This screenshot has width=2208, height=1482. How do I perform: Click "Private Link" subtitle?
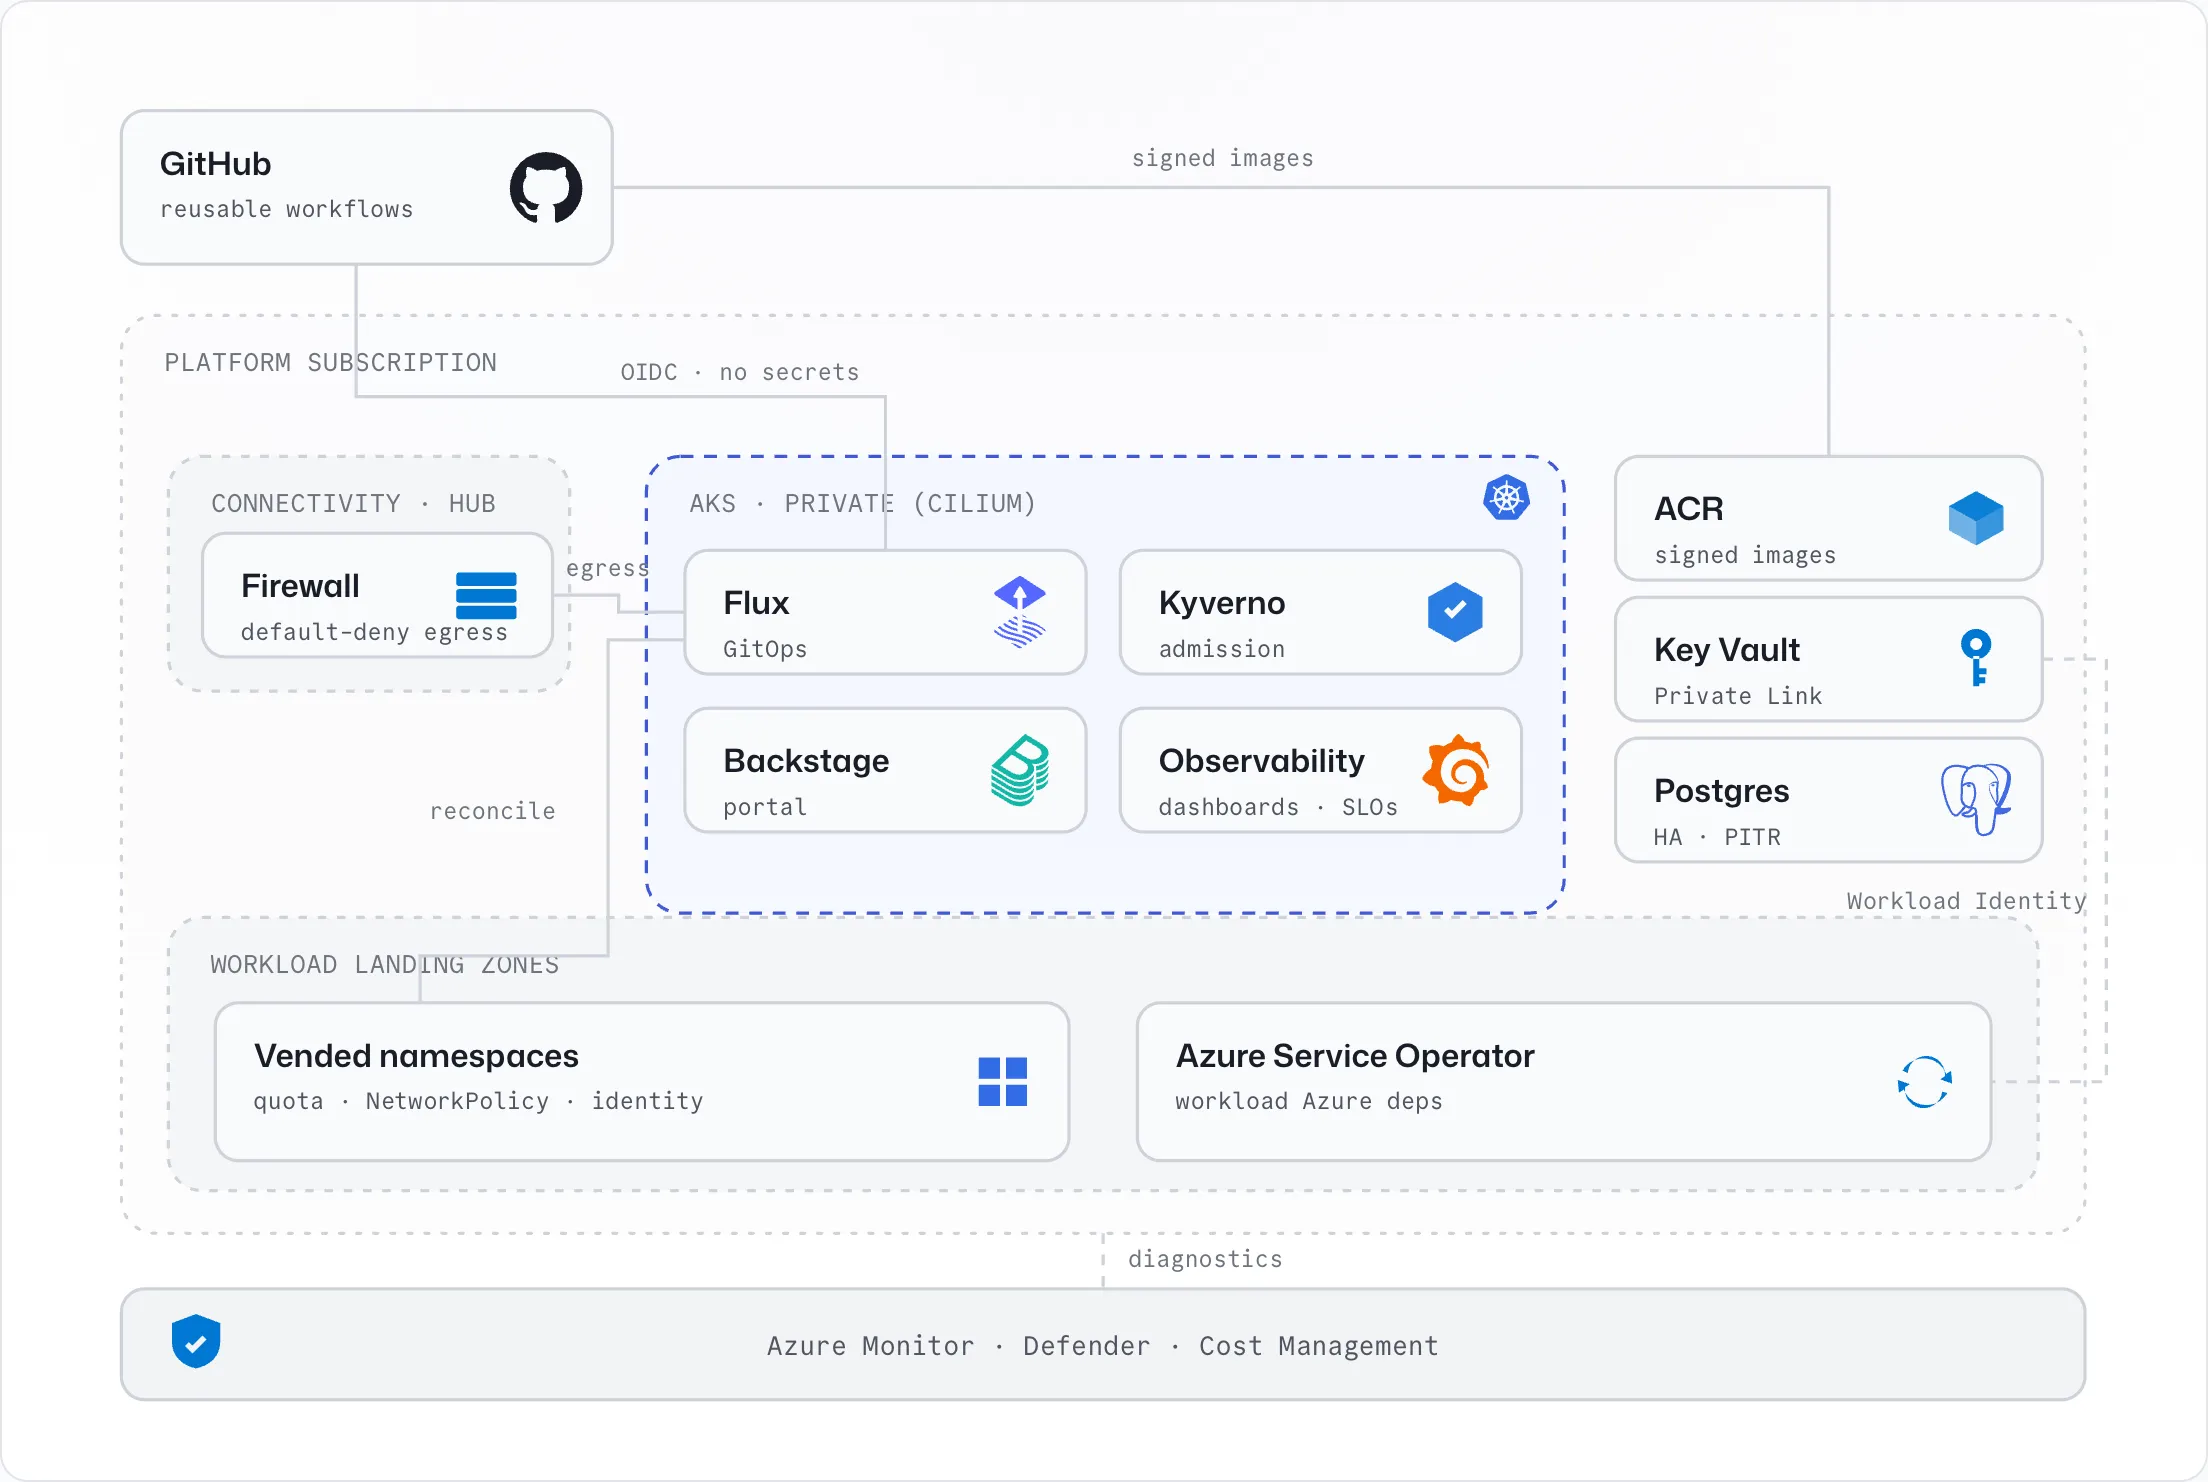click(1738, 696)
